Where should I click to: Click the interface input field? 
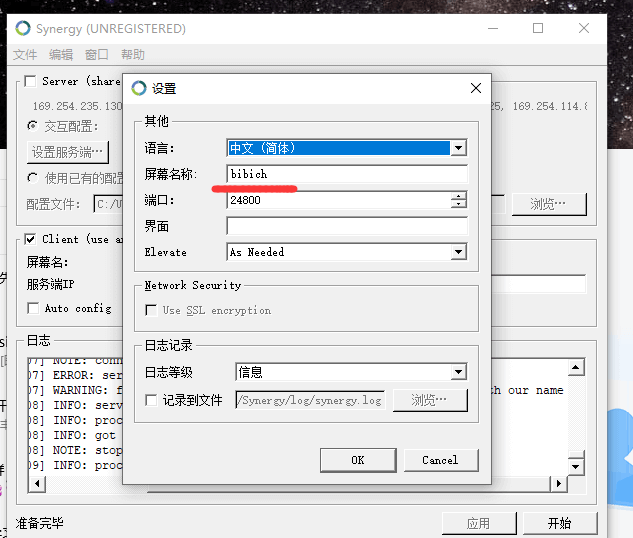(x=346, y=226)
